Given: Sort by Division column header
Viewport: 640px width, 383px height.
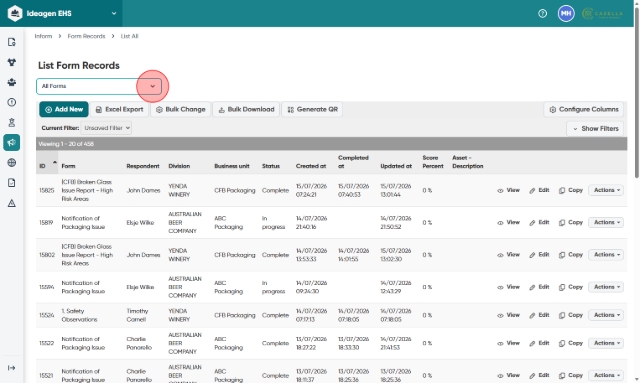Looking at the screenshot, I should (x=179, y=166).
